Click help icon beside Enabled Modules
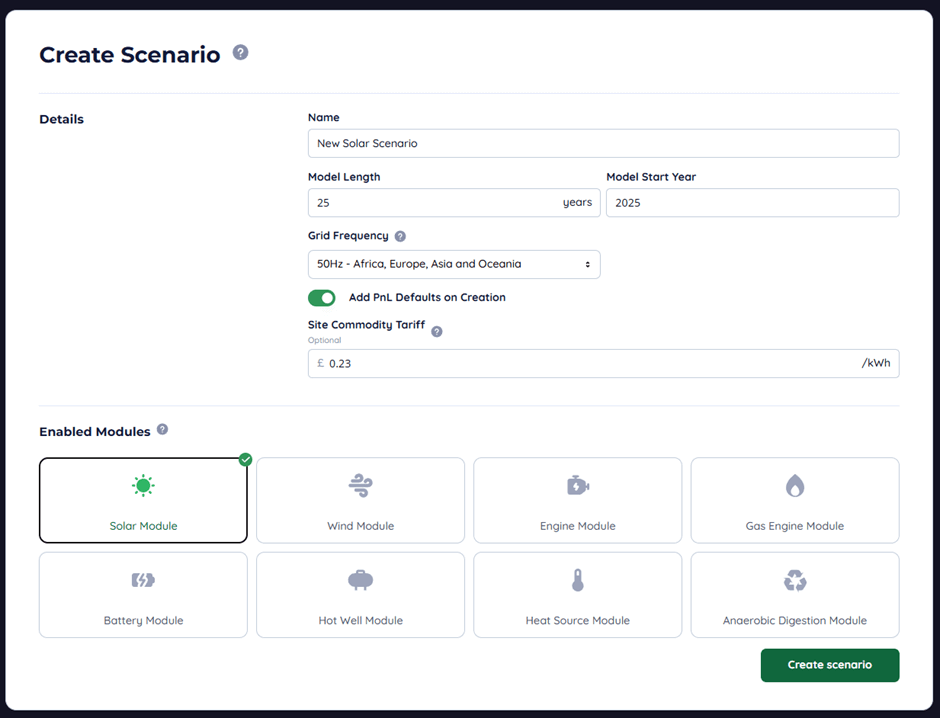940x718 pixels. click(x=162, y=430)
